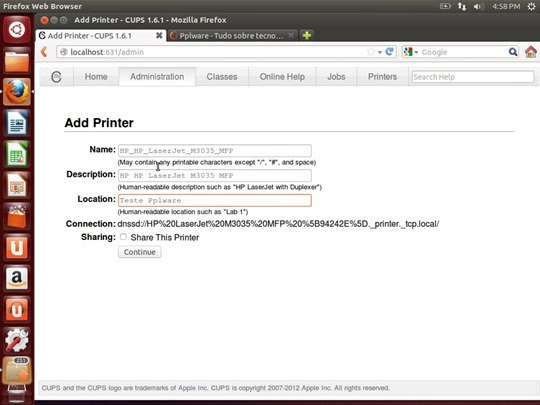The width and height of the screenshot is (540, 405).
Task: Open network indicator in top panel
Action: pos(462,6)
